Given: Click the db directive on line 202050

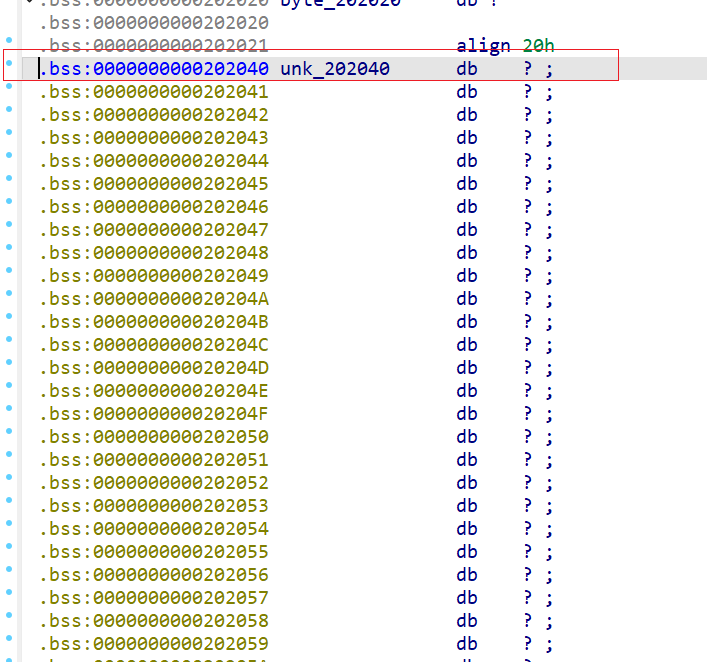Looking at the screenshot, I should click(x=467, y=437).
